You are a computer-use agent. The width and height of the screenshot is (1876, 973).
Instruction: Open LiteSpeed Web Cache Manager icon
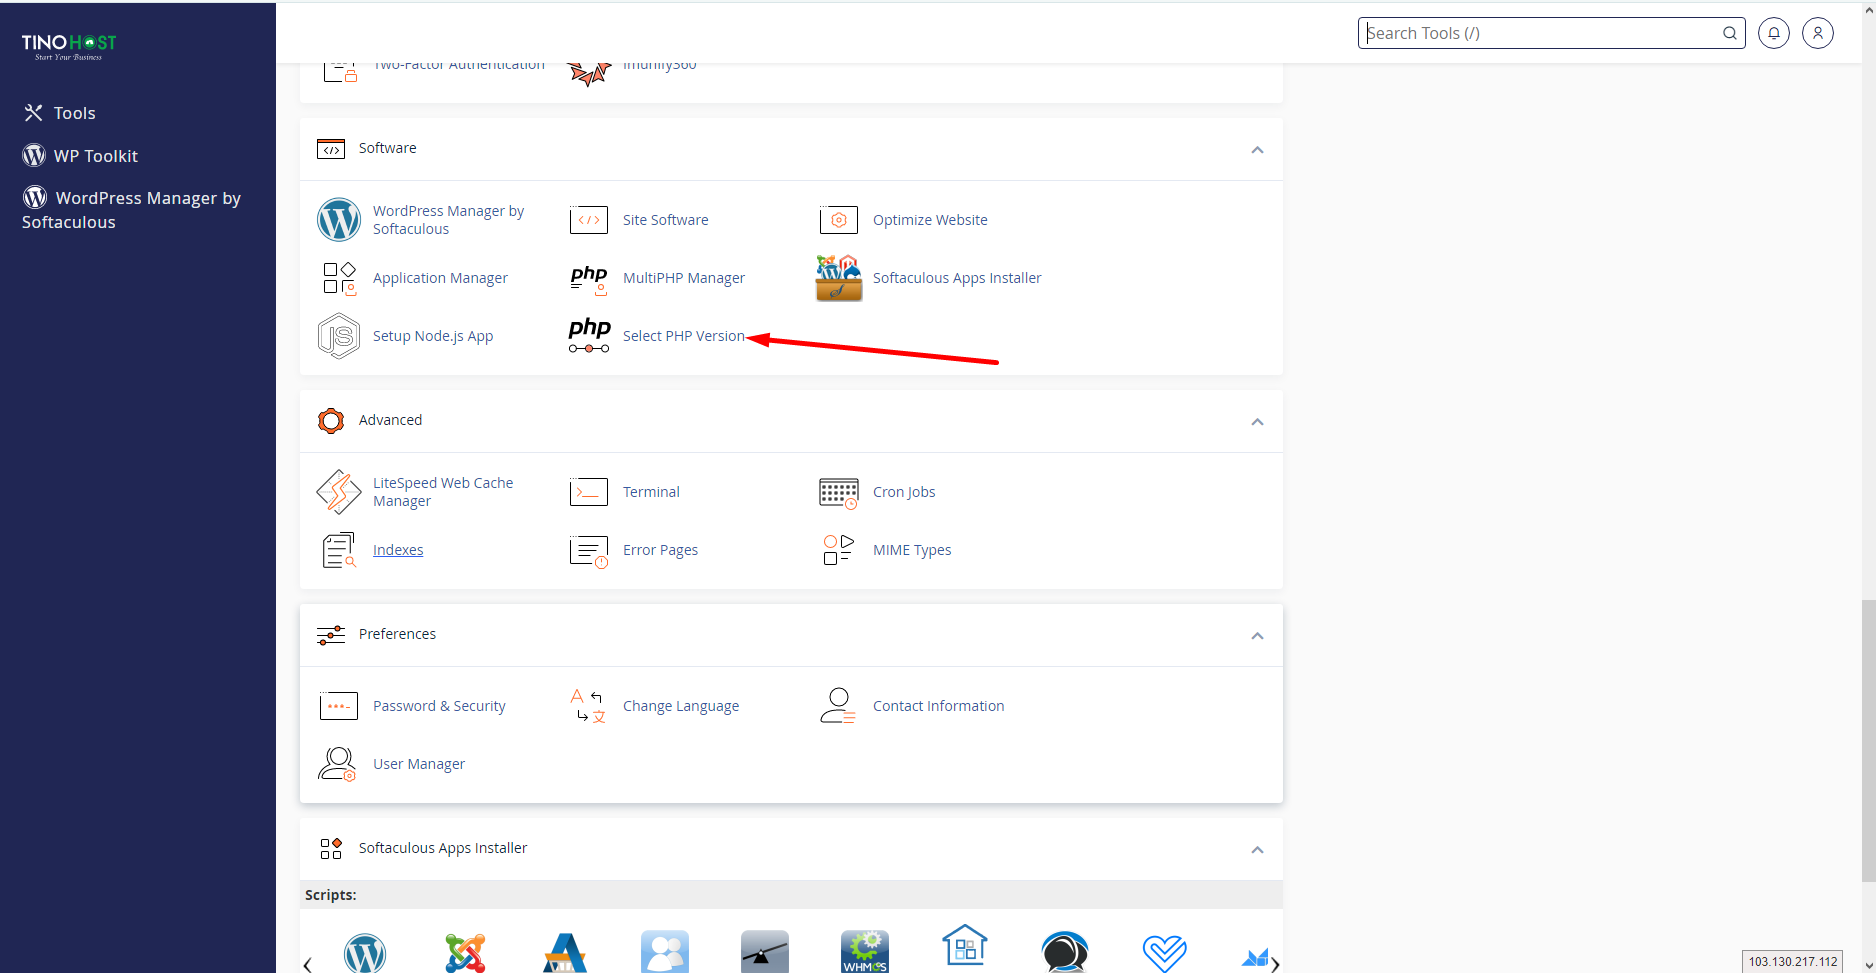tap(339, 492)
